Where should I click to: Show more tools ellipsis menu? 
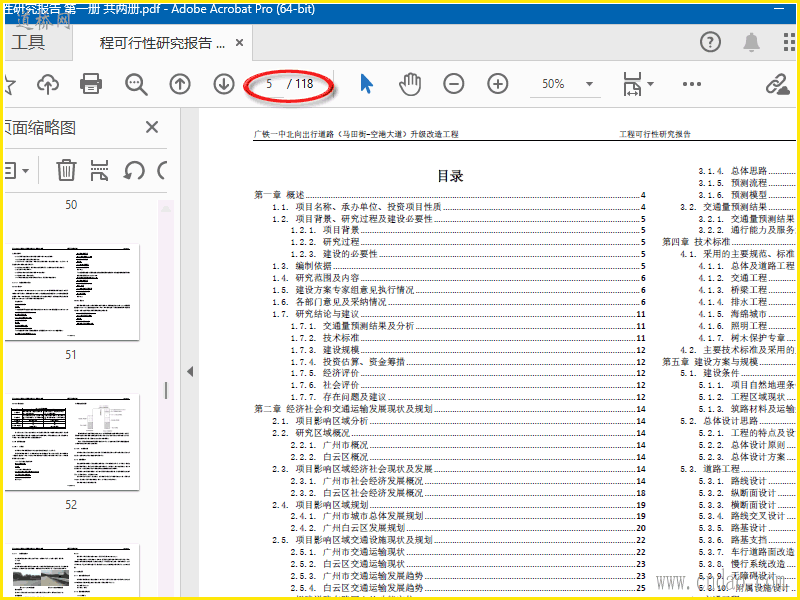691,84
